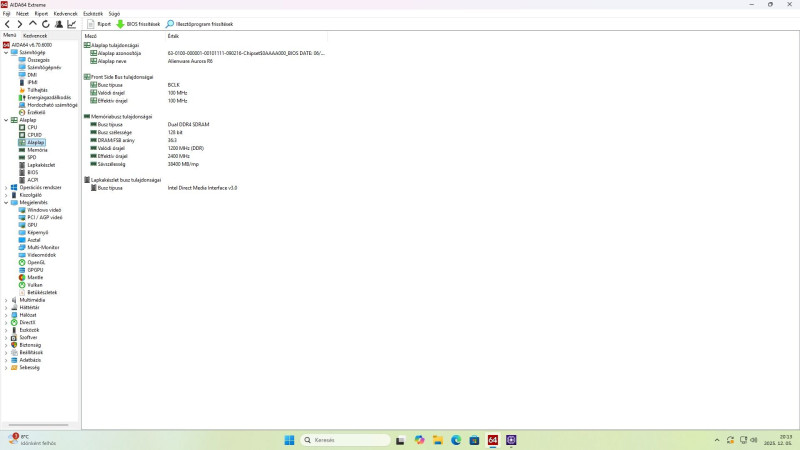Screen dimensions: 800x450
Task: Click the GPGPU icon in tree
Action: [x=22, y=270]
